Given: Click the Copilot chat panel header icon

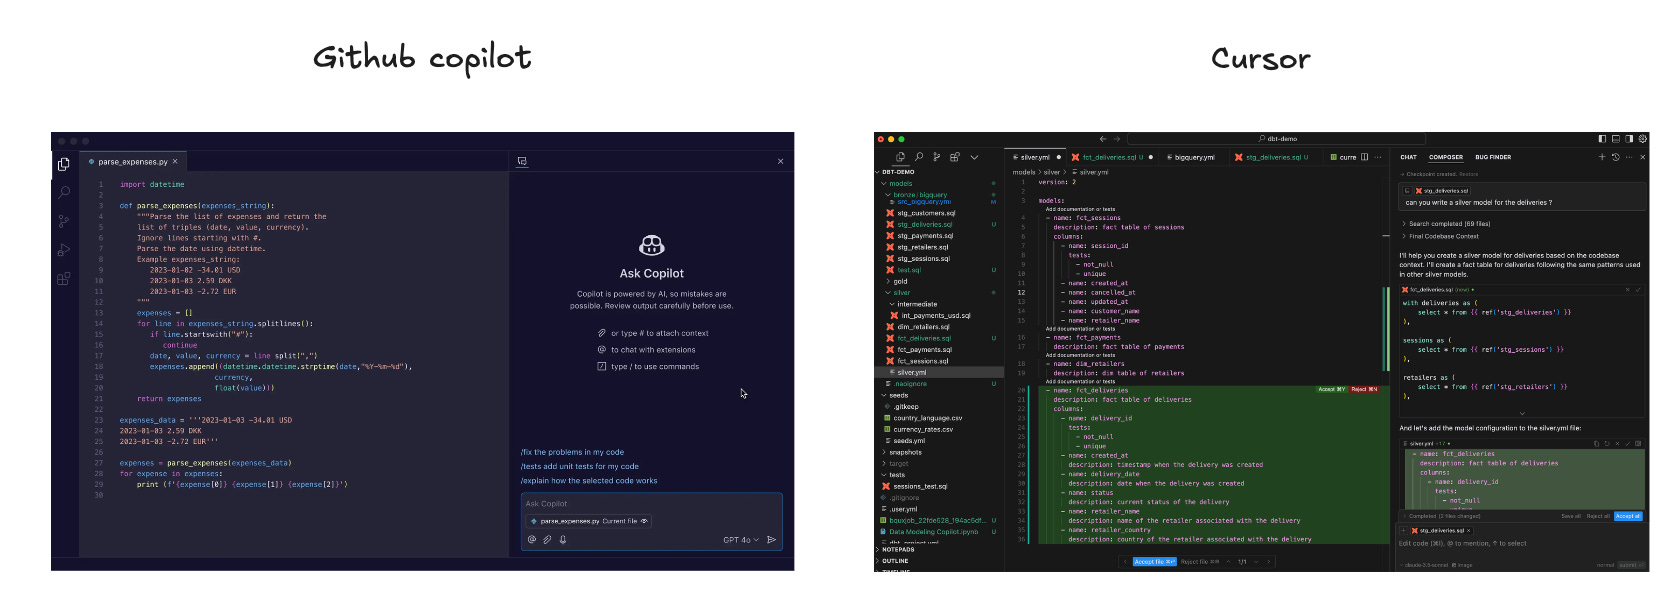Looking at the screenshot, I should tap(522, 161).
